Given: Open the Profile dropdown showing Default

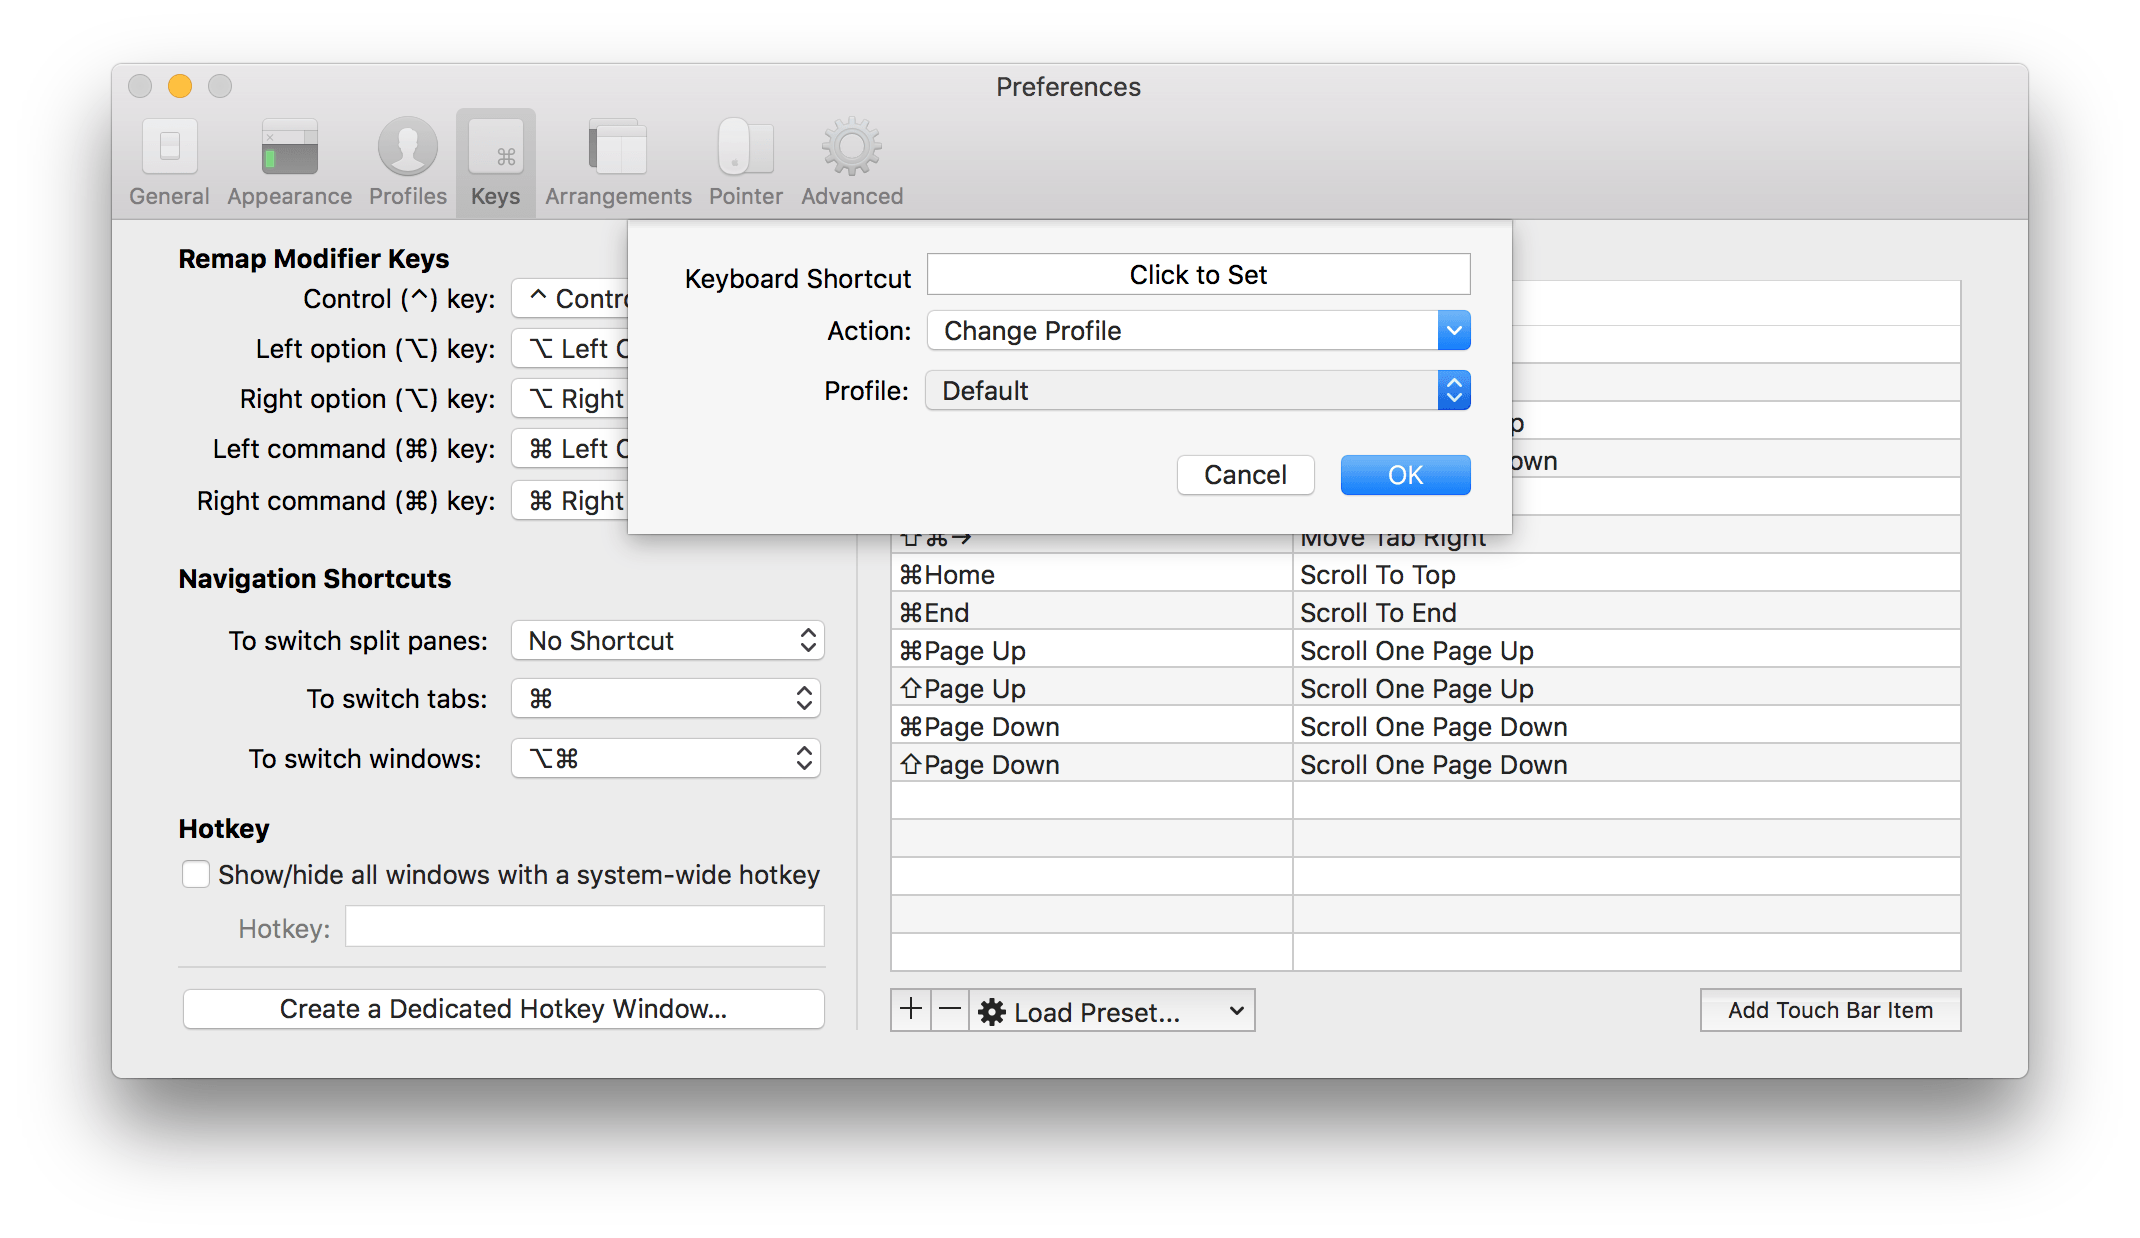Looking at the screenshot, I should [1198, 391].
